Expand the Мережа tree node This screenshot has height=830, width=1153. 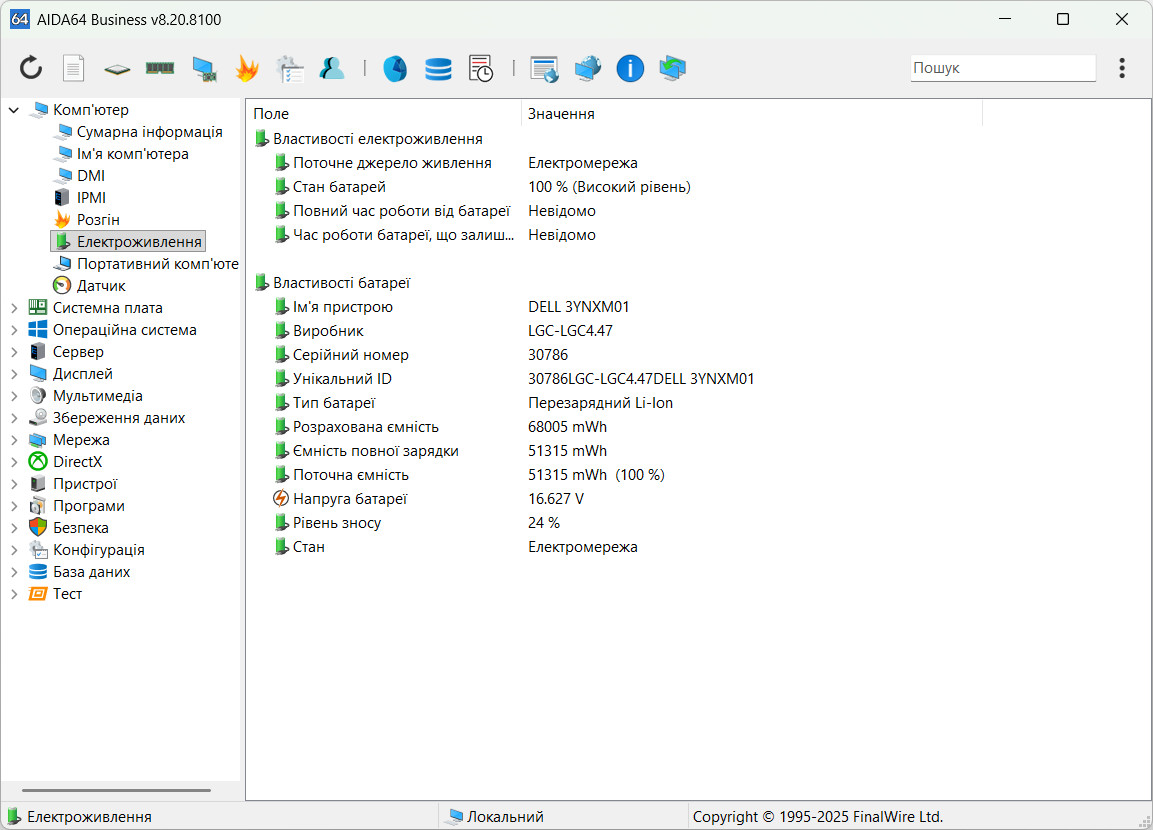(x=14, y=440)
